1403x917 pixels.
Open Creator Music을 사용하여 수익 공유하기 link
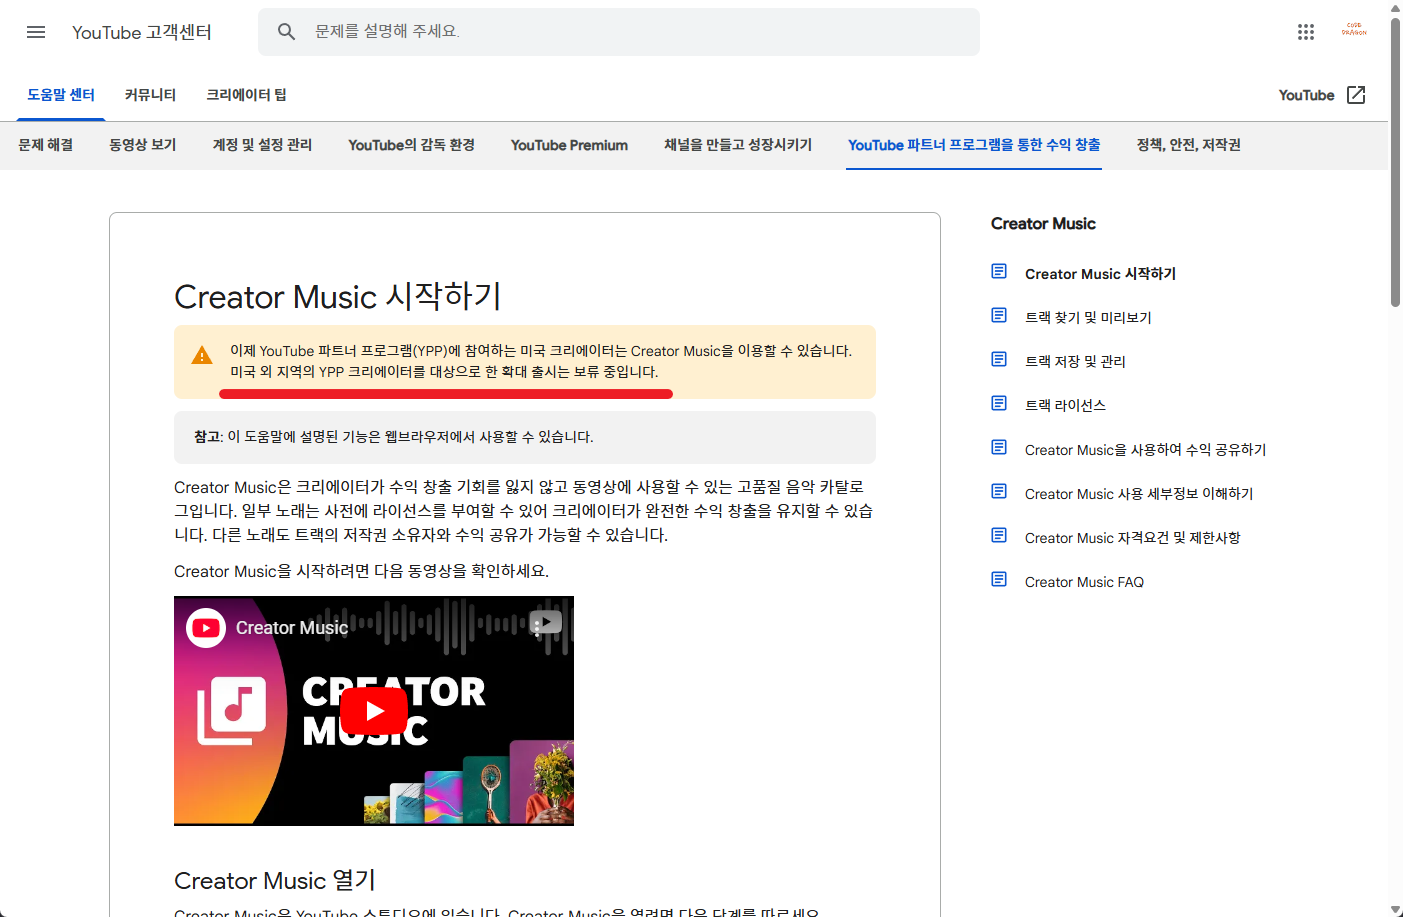point(1145,450)
